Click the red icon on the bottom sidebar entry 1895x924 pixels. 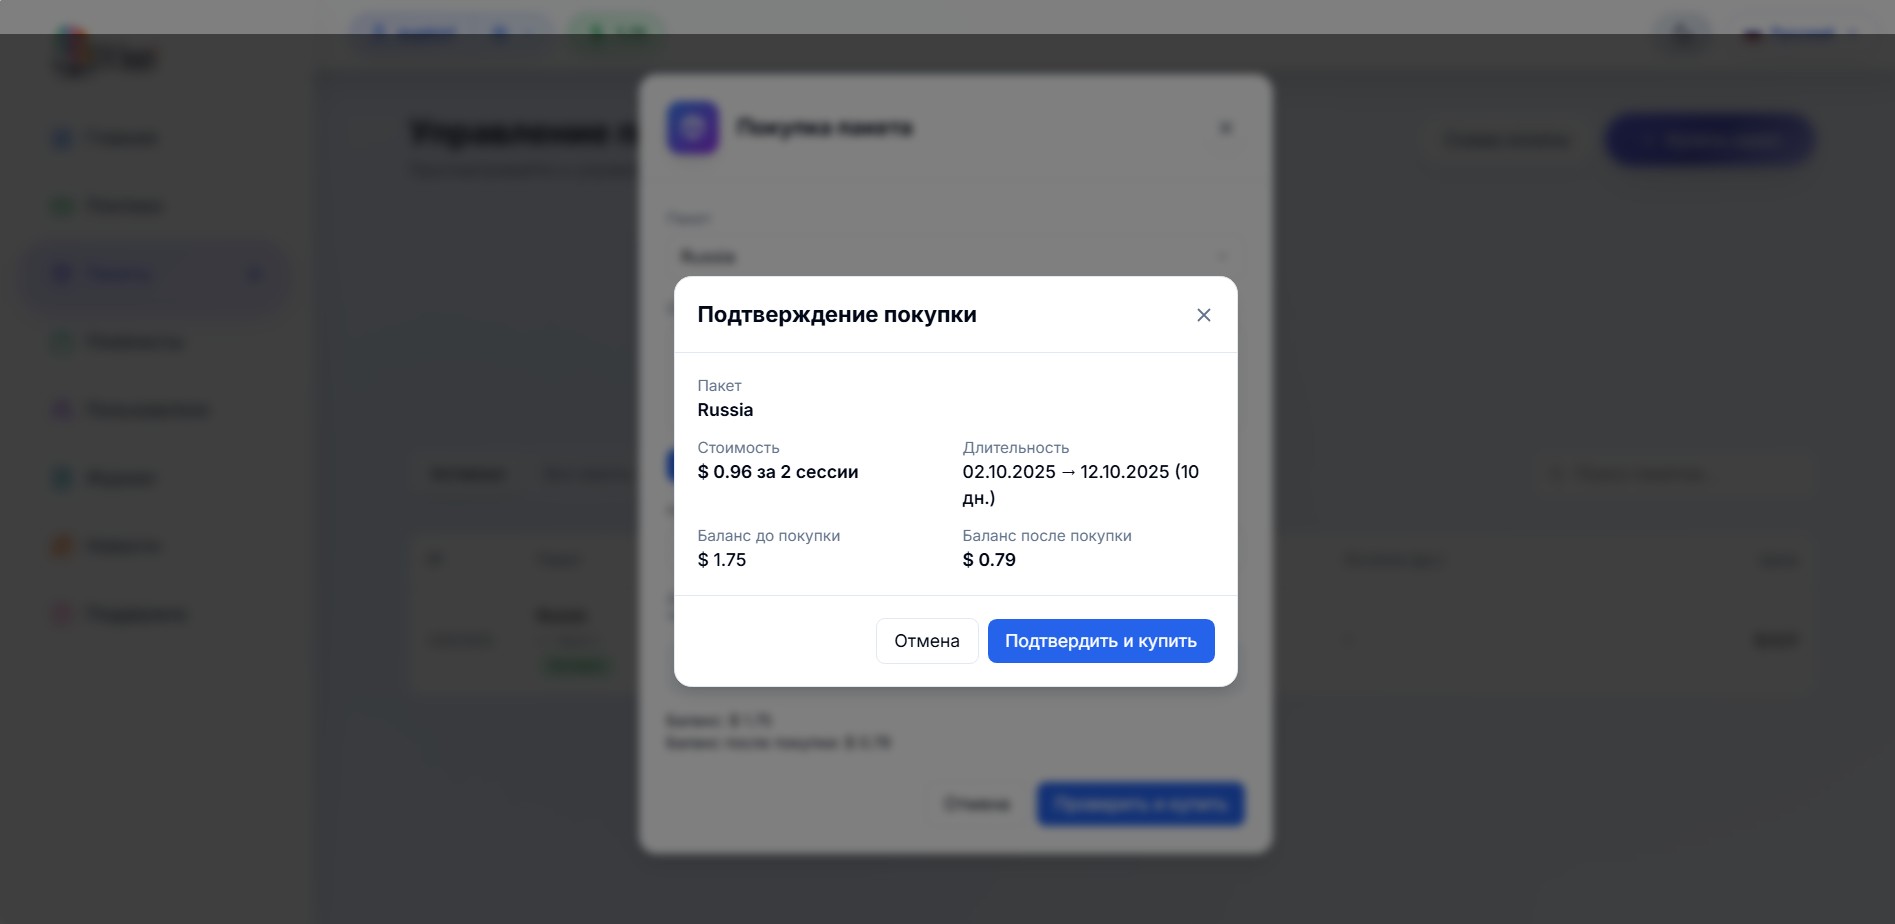point(60,613)
